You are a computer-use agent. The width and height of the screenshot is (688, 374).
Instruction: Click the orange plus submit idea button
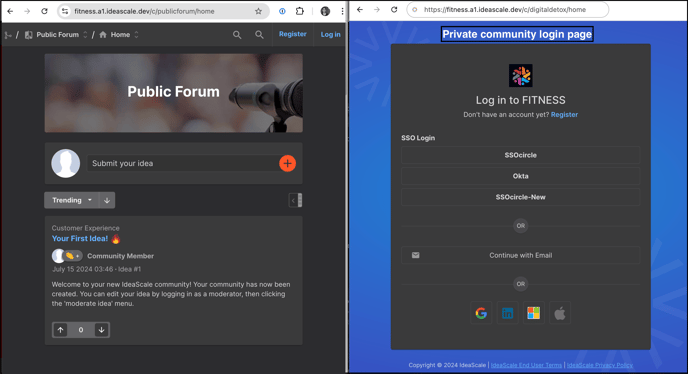coord(287,163)
